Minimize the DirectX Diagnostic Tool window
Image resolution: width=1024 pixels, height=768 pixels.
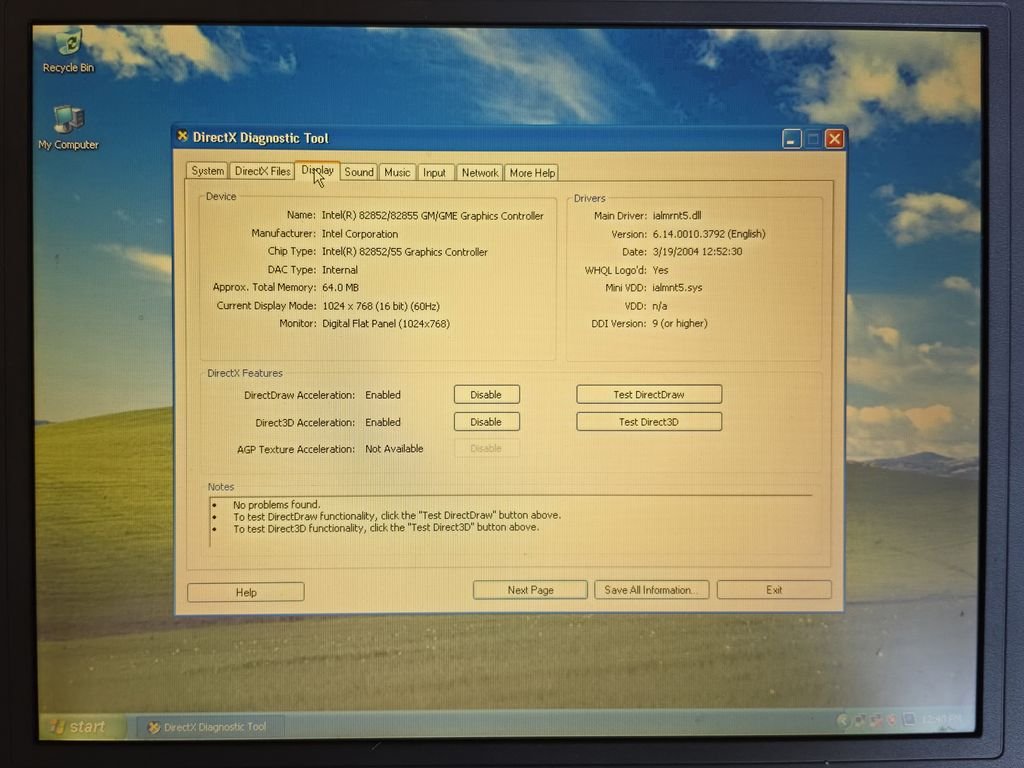[x=792, y=138]
